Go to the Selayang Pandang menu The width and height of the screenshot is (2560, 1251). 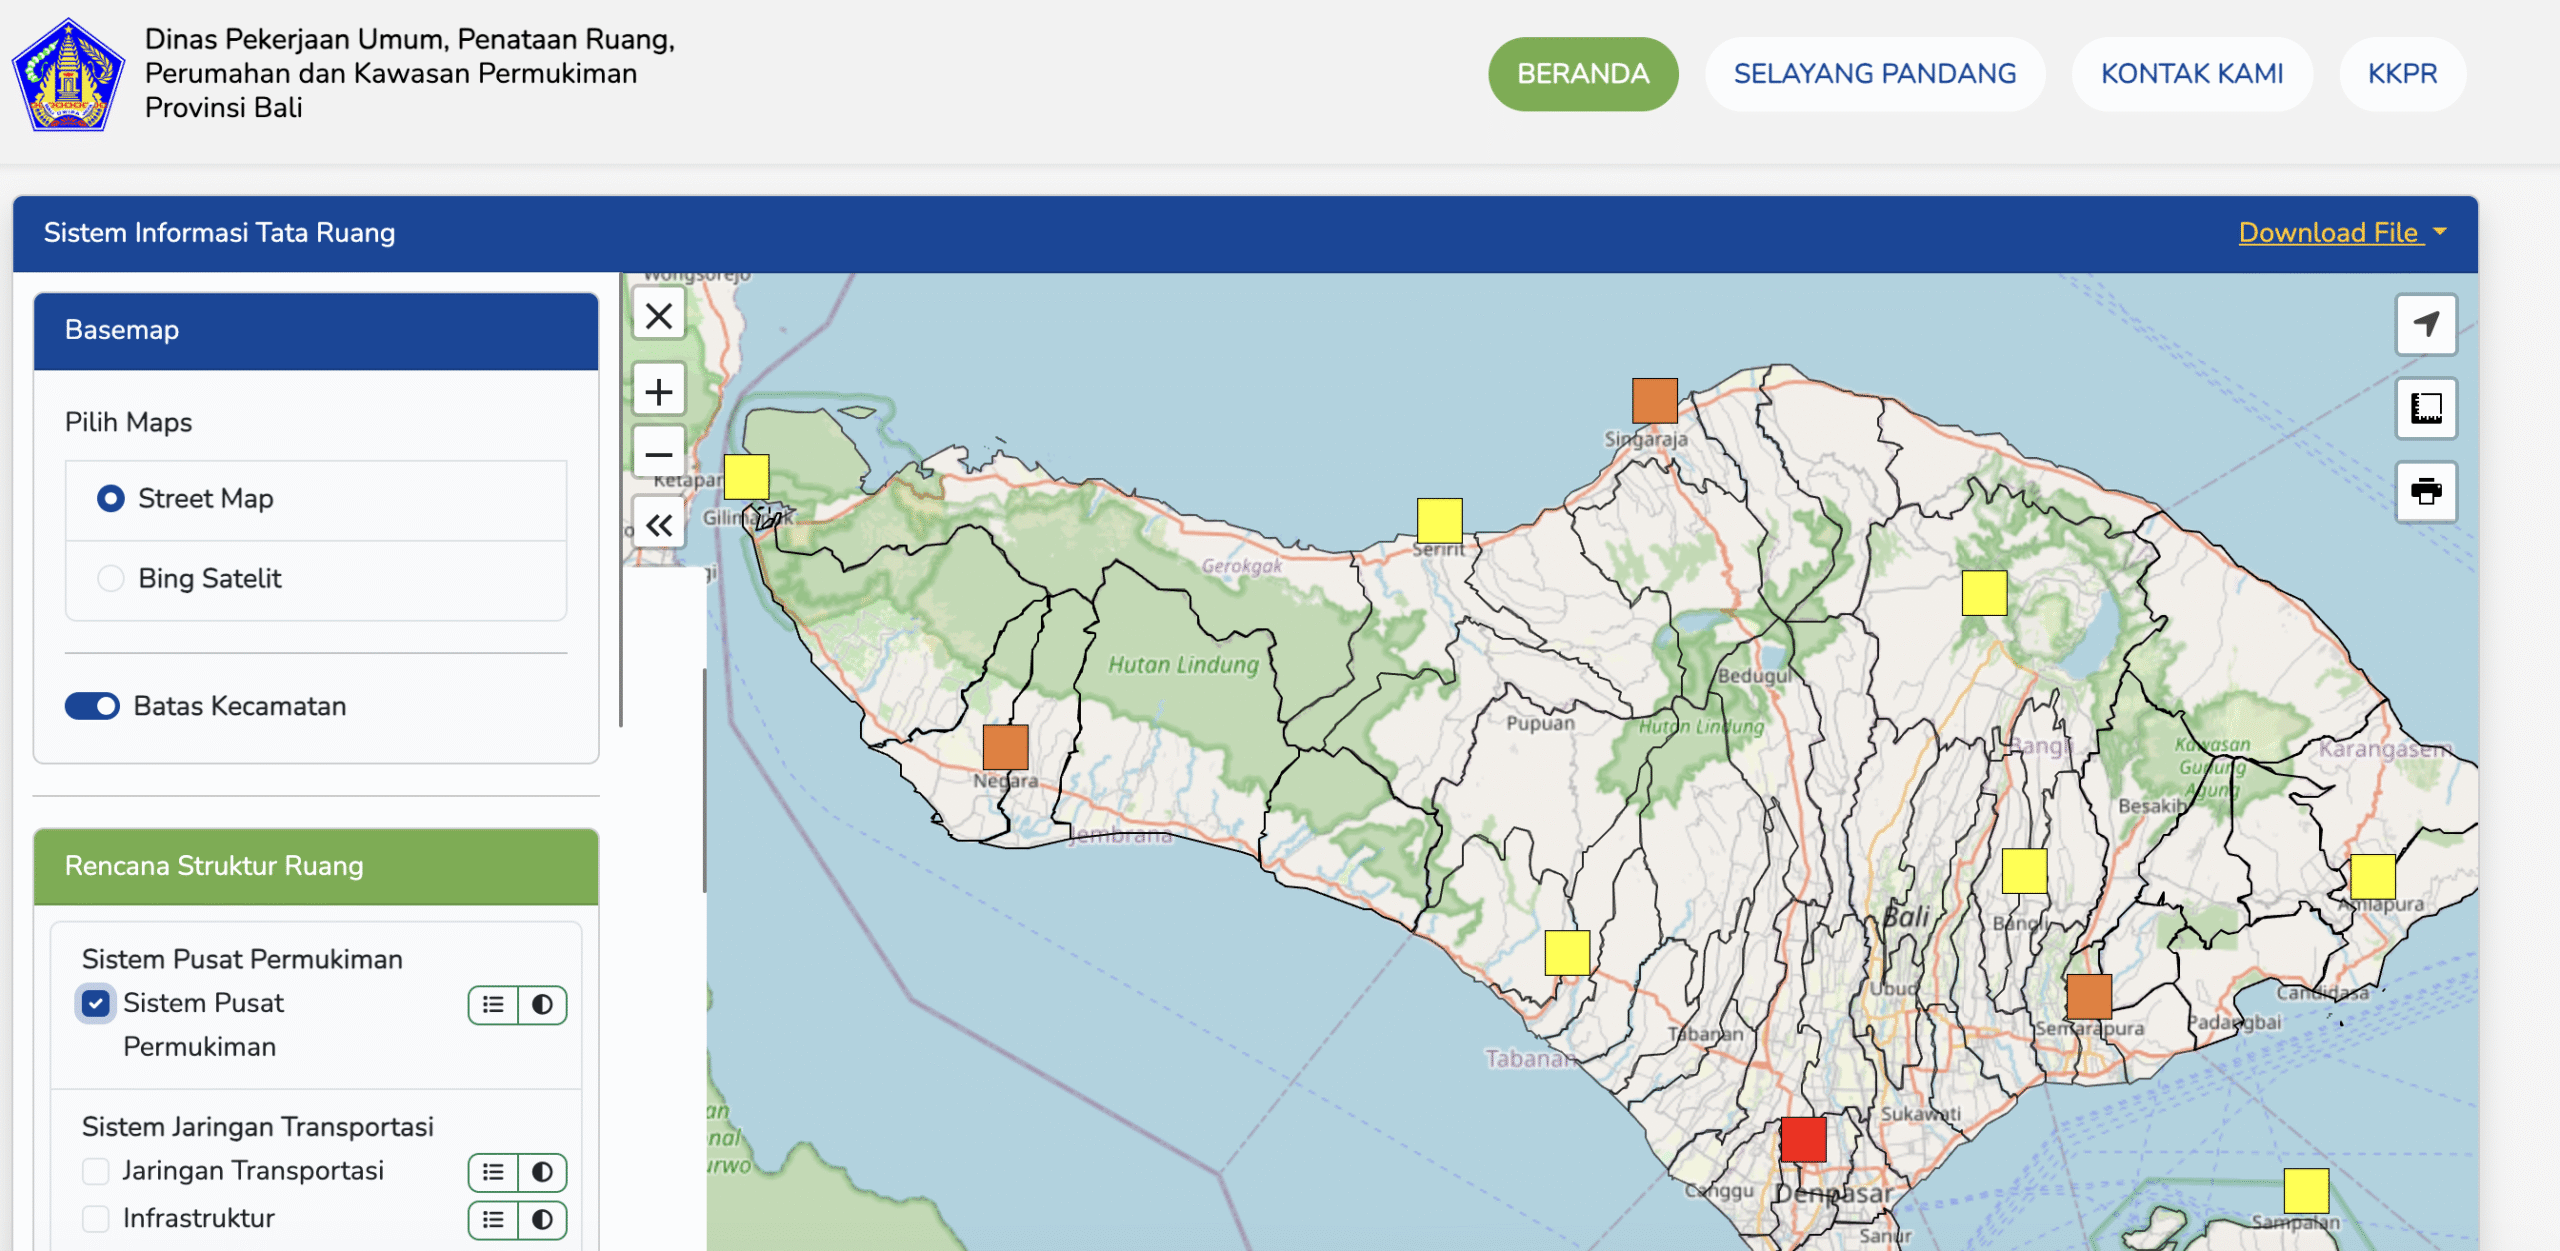click(1874, 74)
